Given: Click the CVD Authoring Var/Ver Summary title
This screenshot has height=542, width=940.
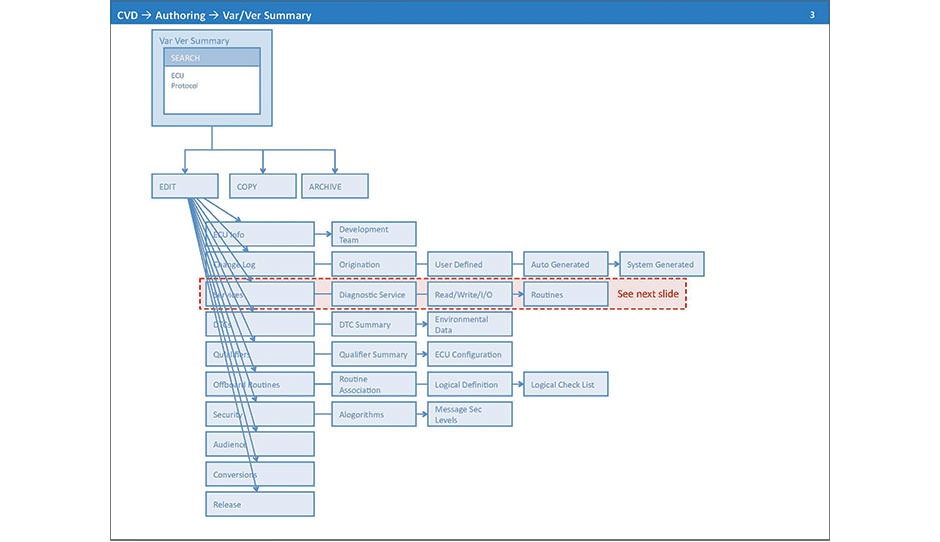Looking at the screenshot, I should tap(214, 15).
